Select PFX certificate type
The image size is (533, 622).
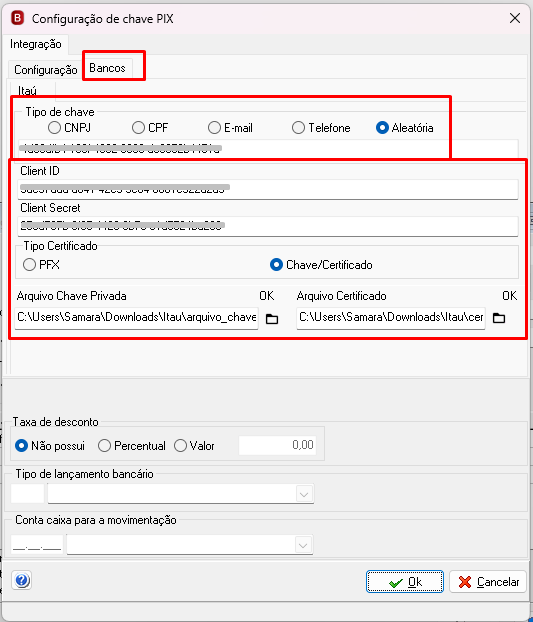click(42, 265)
